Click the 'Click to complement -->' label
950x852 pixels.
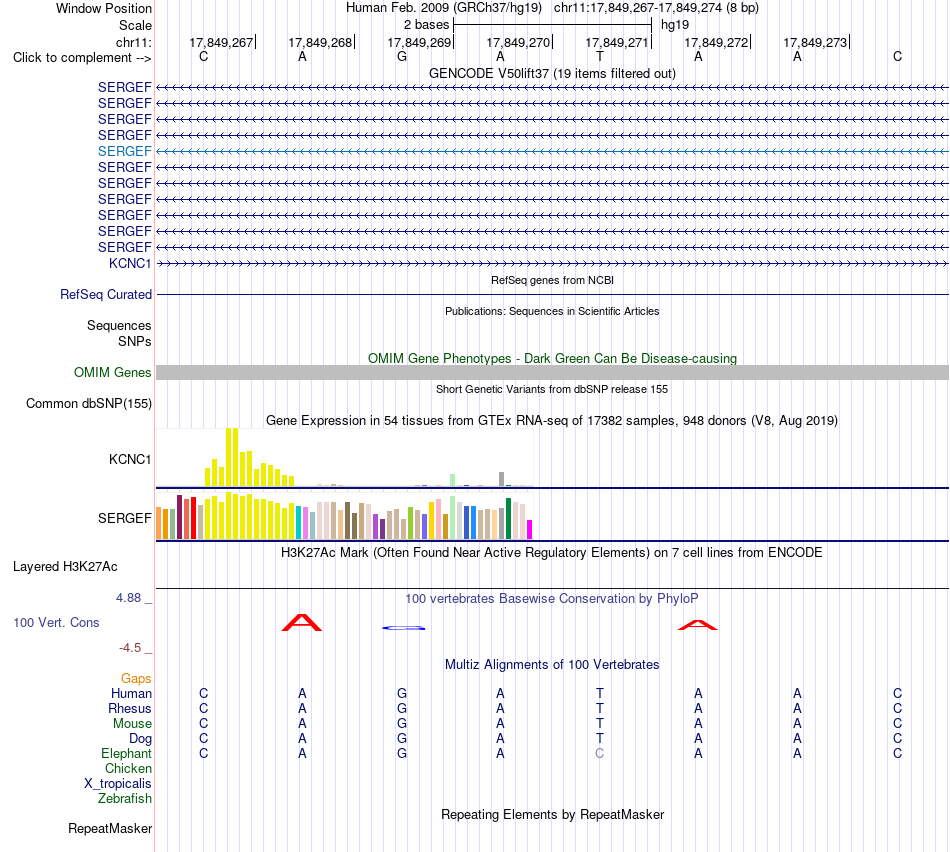click(82, 58)
